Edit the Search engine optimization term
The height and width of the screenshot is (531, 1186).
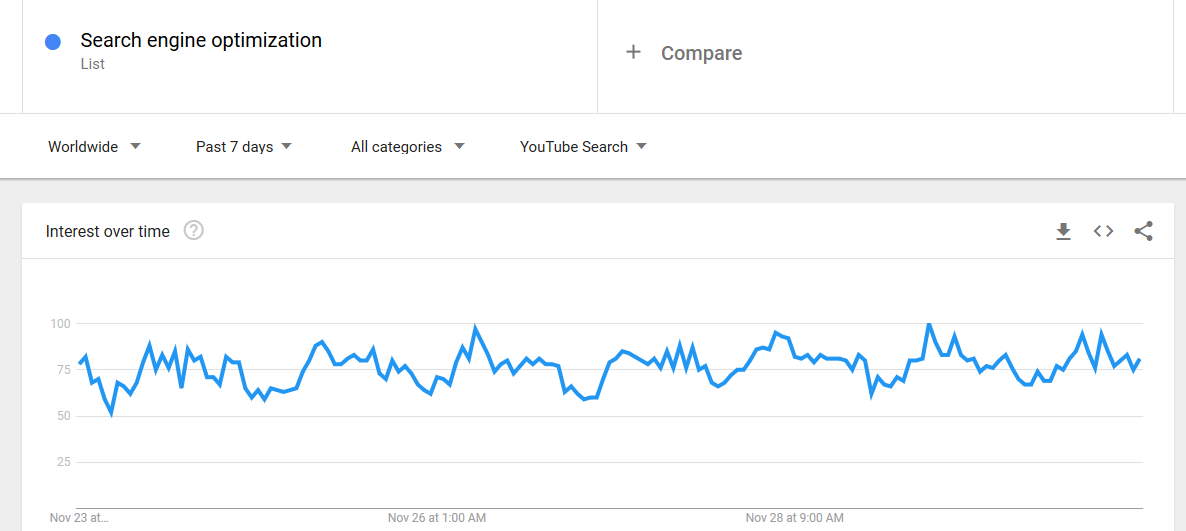201,40
